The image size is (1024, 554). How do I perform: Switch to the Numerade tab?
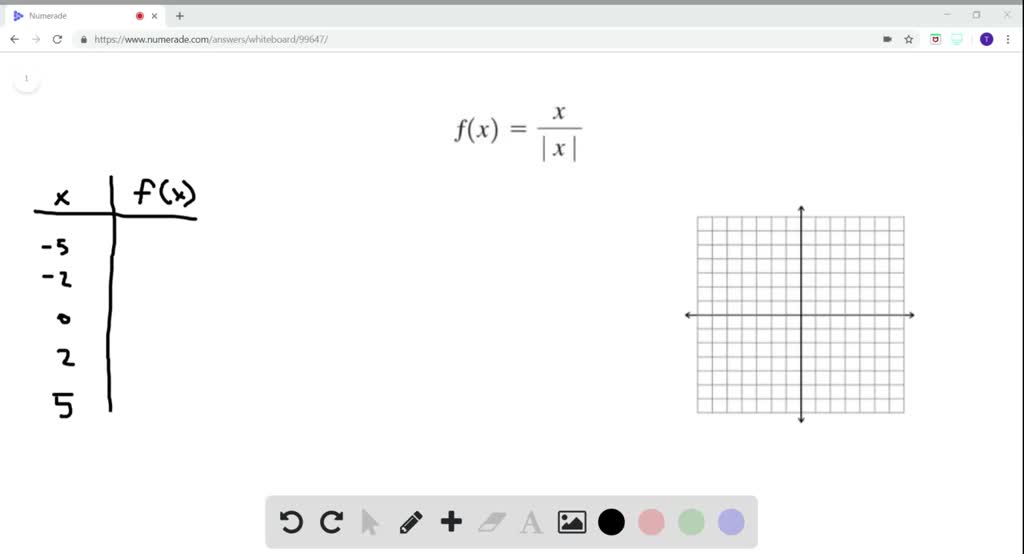coord(85,16)
